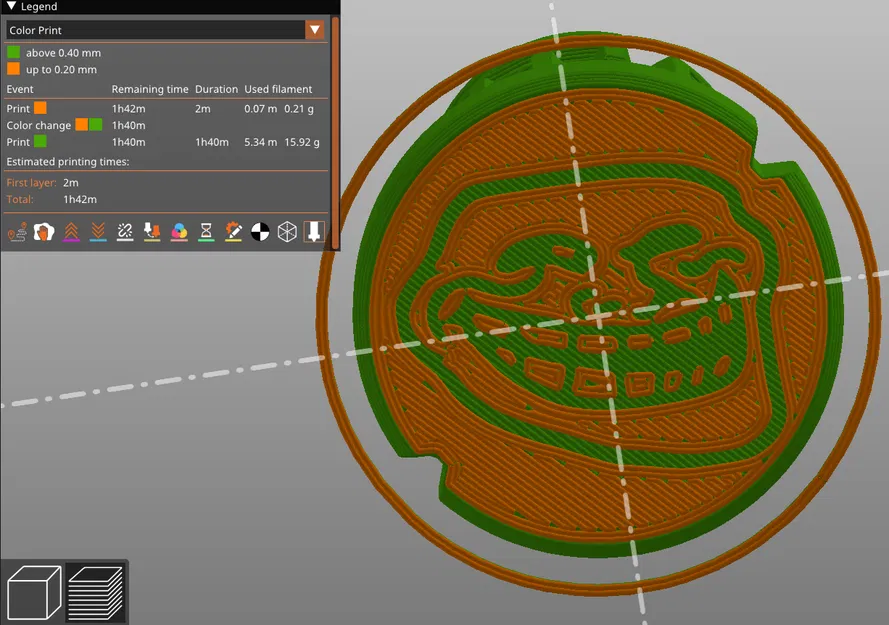The width and height of the screenshot is (889, 625).
Task: Toggle custom G-codes visibility (gear pencil icon)
Action: point(233,232)
